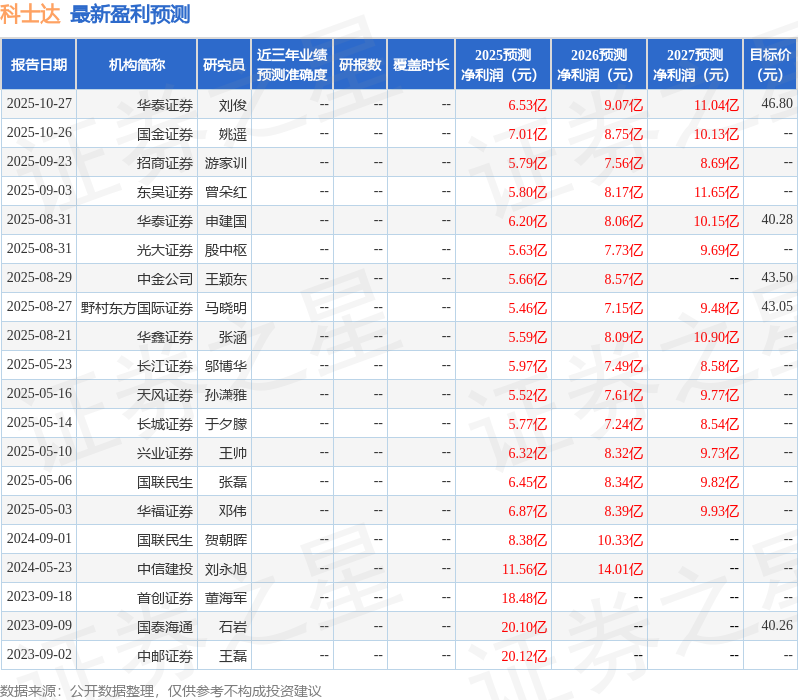Click the 18.48亿 profit value
The height and width of the screenshot is (700, 798).
click(524, 598)
